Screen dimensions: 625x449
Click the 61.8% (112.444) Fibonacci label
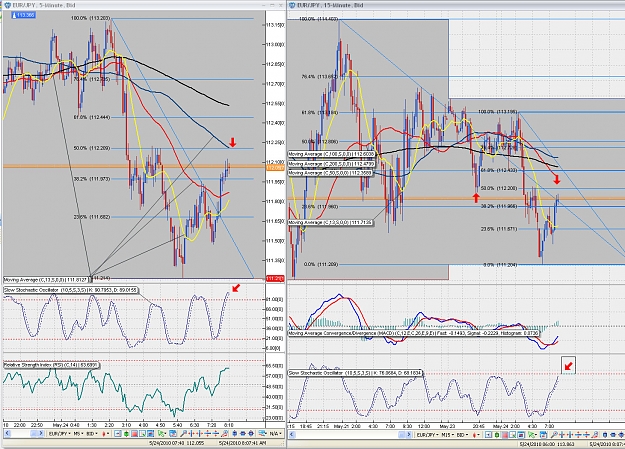click(x=92, y=117)
